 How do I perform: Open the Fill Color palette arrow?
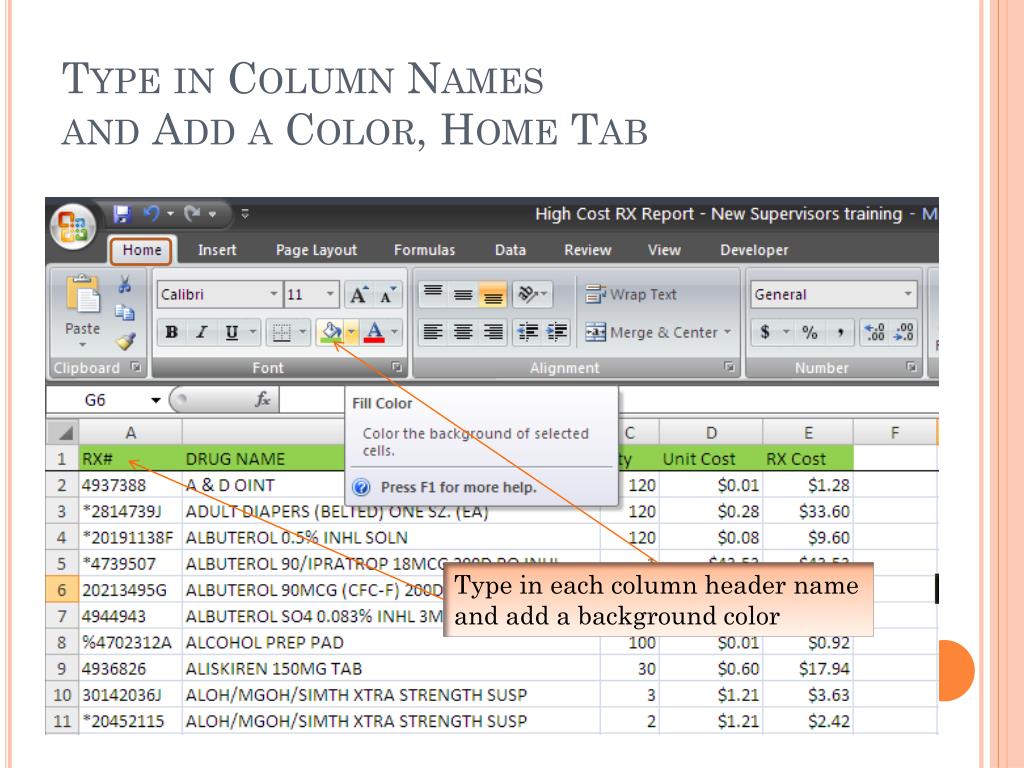[x=352, y=332]
